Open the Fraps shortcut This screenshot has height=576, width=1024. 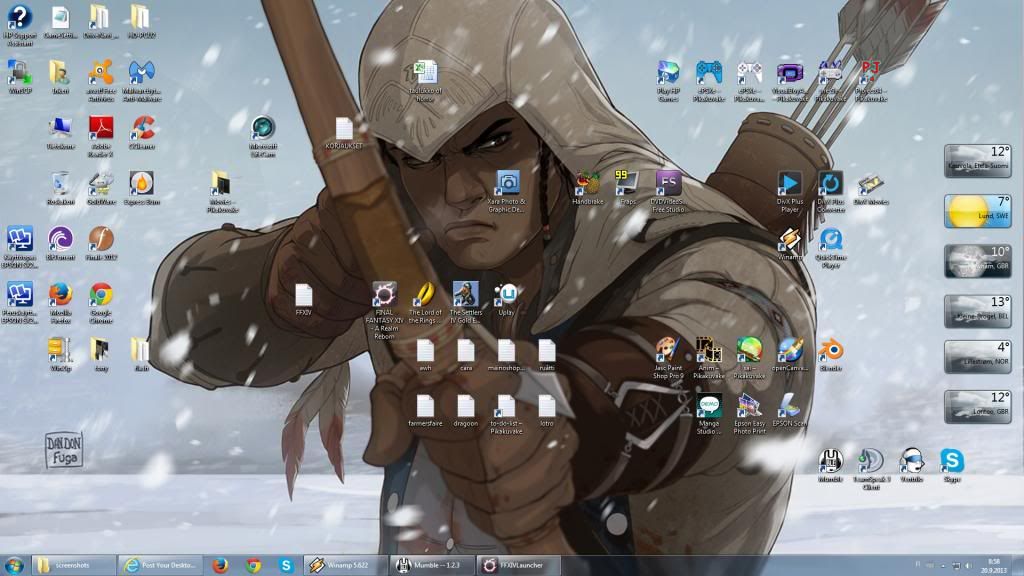[x=627, y=188]
